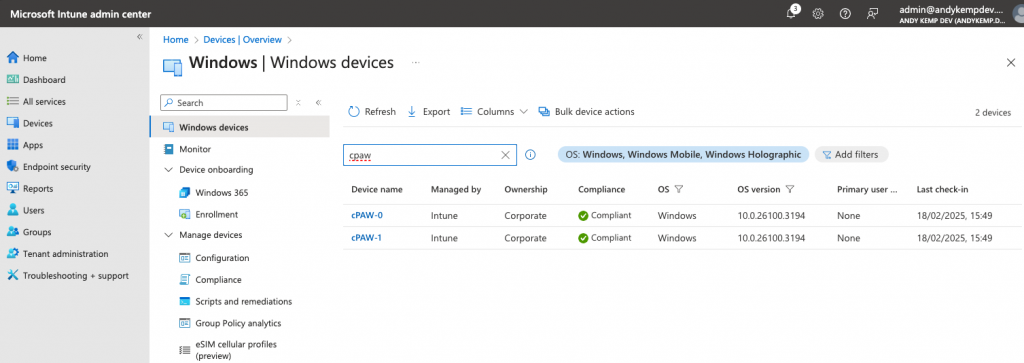Click the info icon beside the search box
The height and width of the screenshot is (363, 1024).
click(530, 155)
